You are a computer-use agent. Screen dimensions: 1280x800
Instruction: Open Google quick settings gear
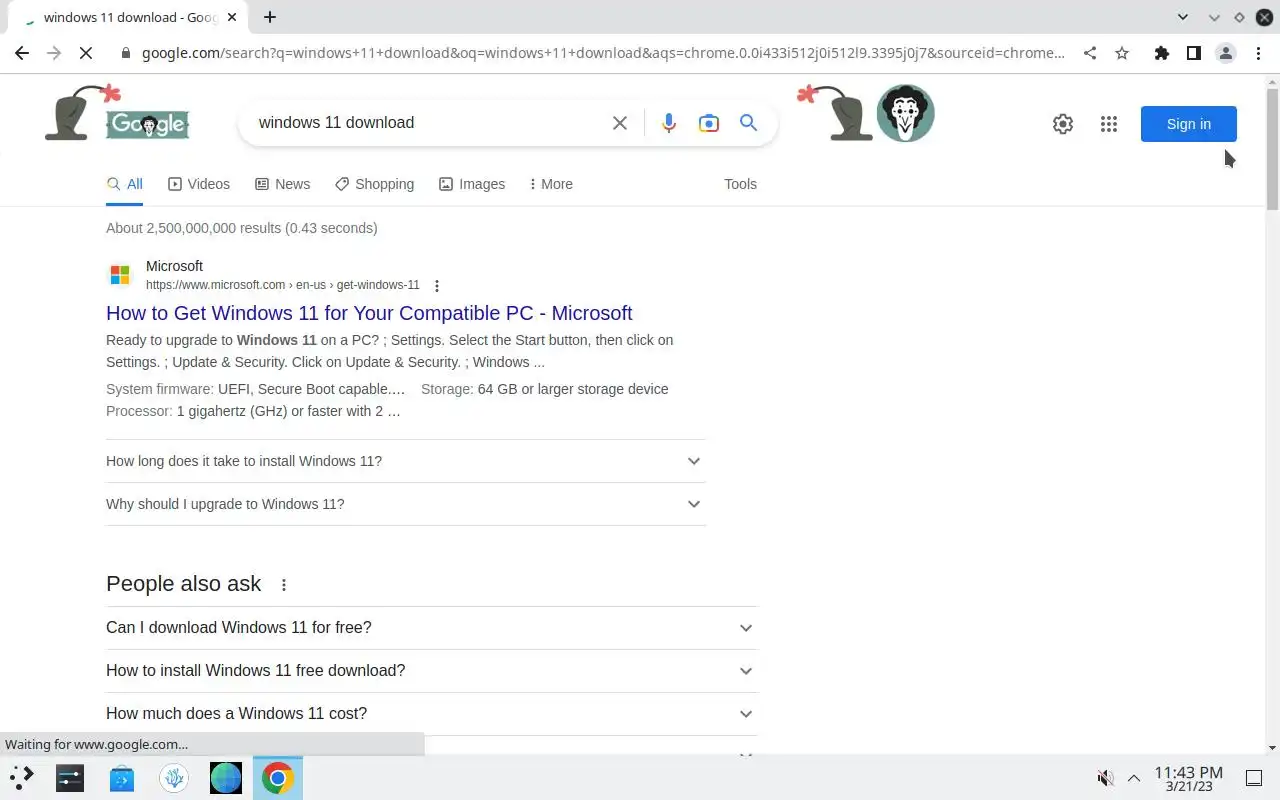(x=1063, y=124)
